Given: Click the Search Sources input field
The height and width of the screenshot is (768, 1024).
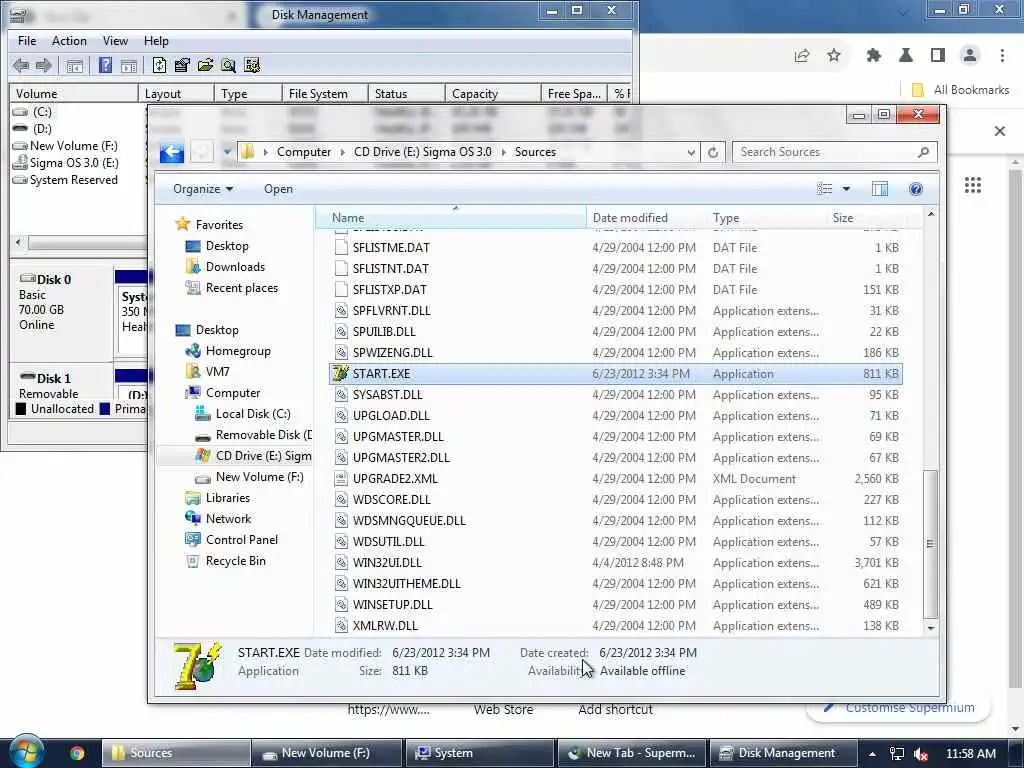Looking at the screenshot, I should pos(835,152).
